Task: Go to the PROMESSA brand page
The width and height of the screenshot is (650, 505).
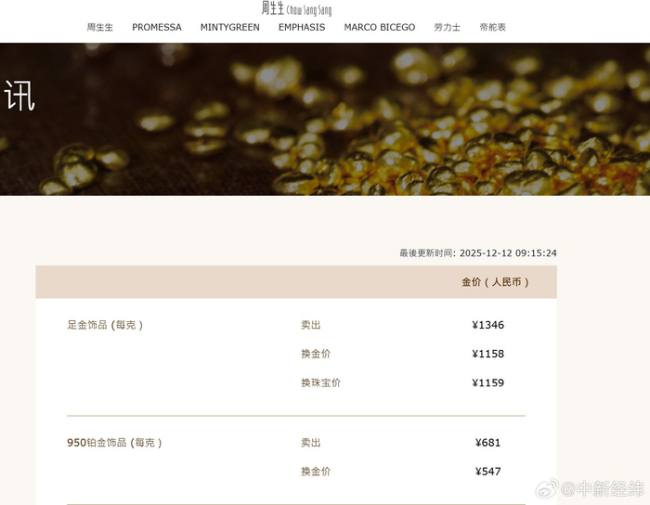Action: (x=157, y=27)
